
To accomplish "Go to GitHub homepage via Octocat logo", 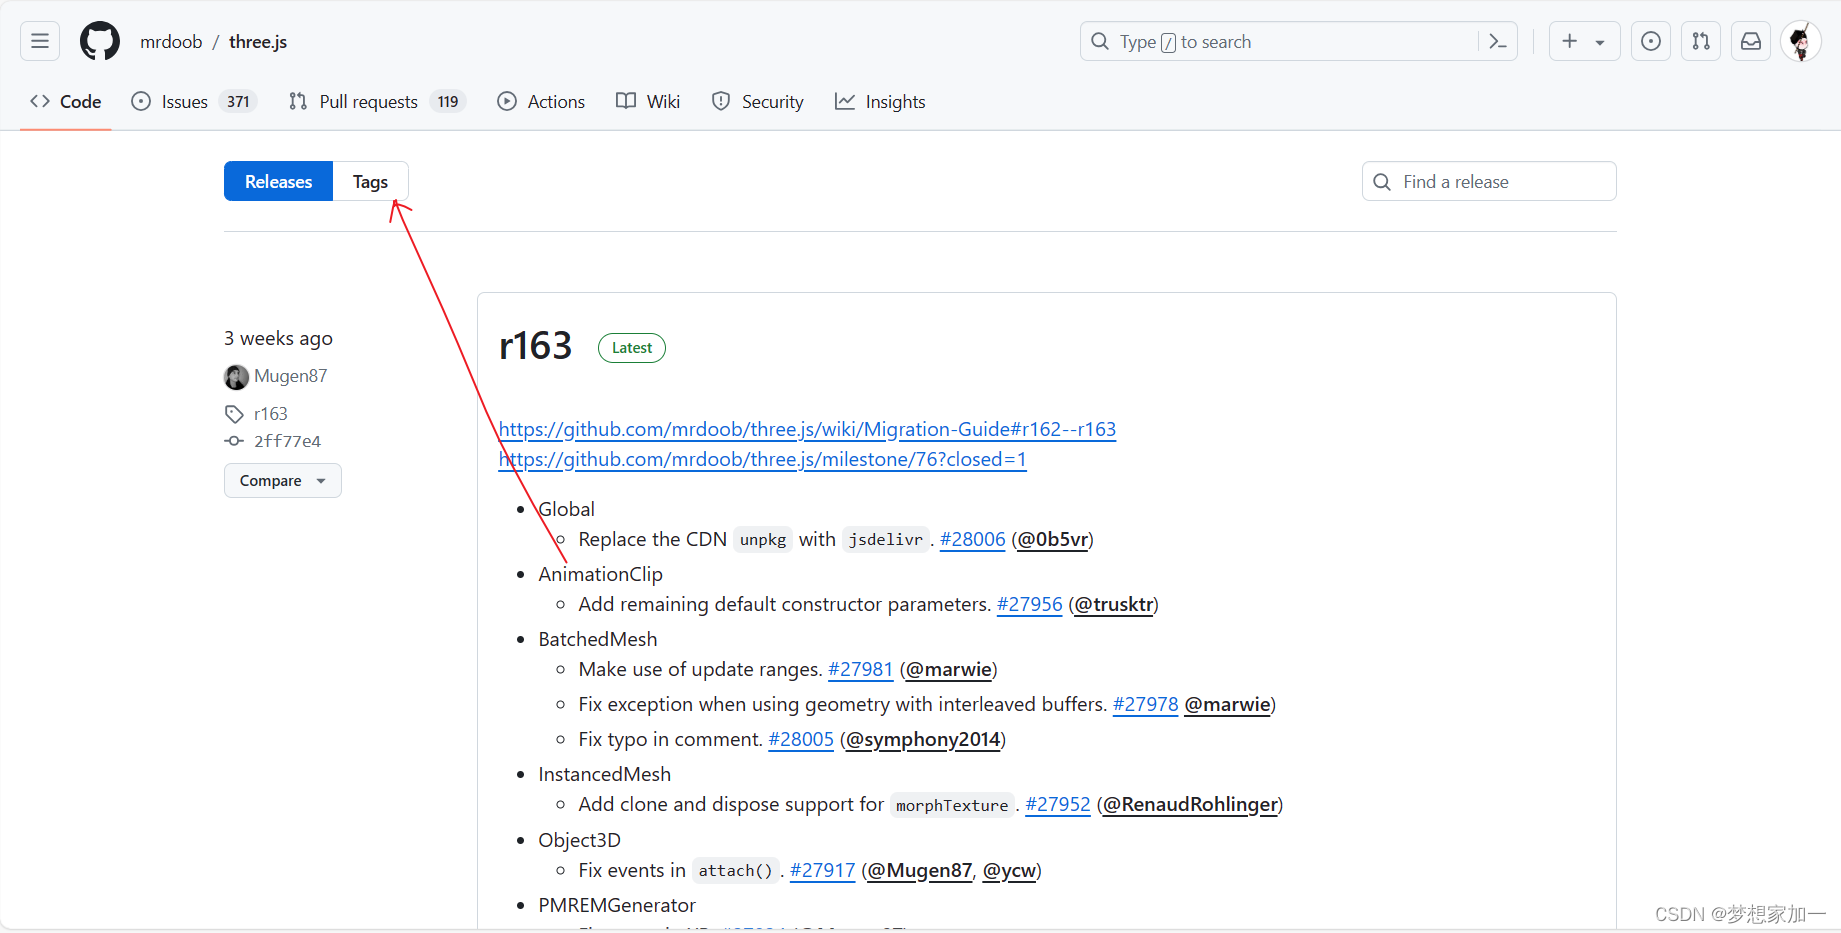I will (x=100, y=41).
